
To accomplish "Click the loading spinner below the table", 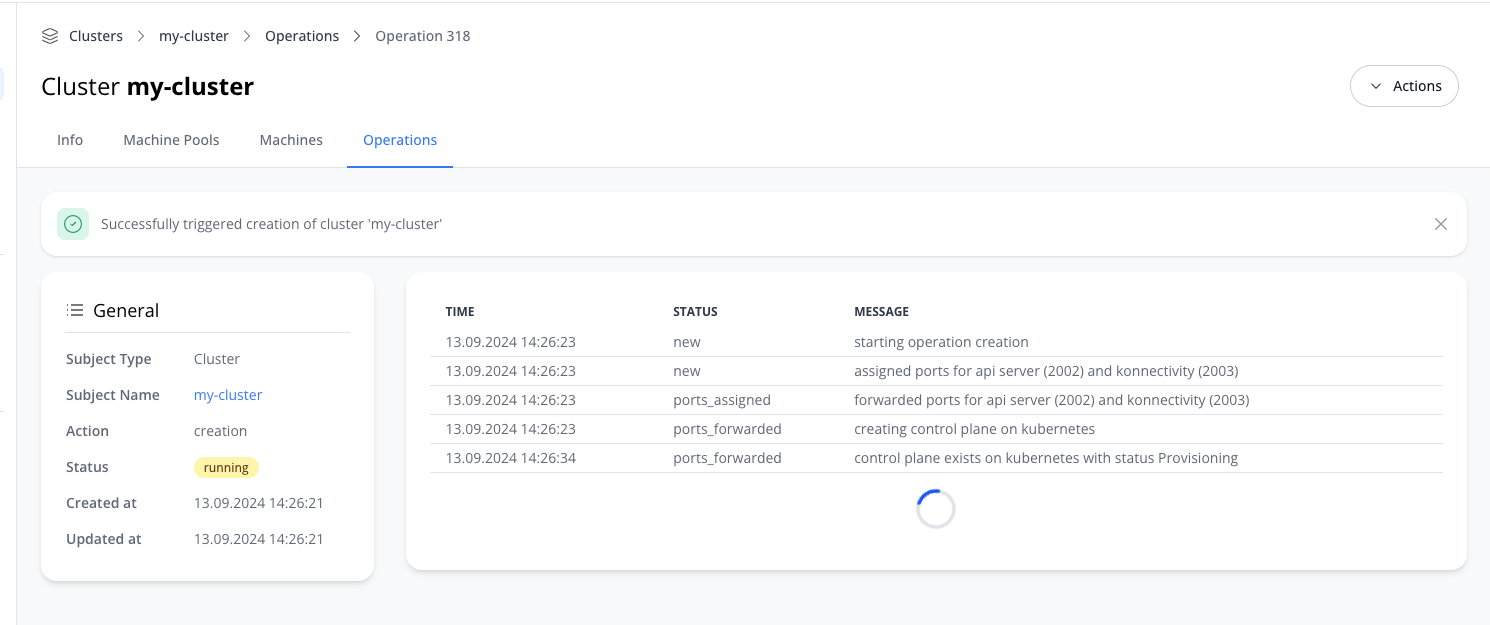I will coord(935,509).
